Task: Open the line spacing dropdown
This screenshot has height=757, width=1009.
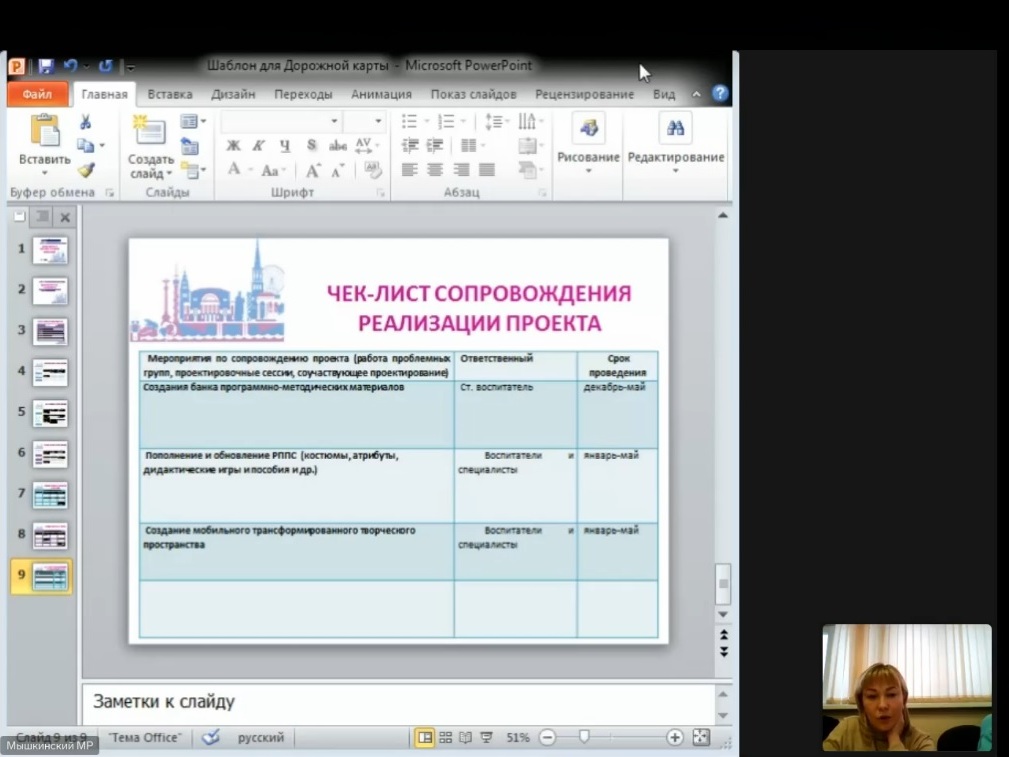Action: tap(497, 121)
